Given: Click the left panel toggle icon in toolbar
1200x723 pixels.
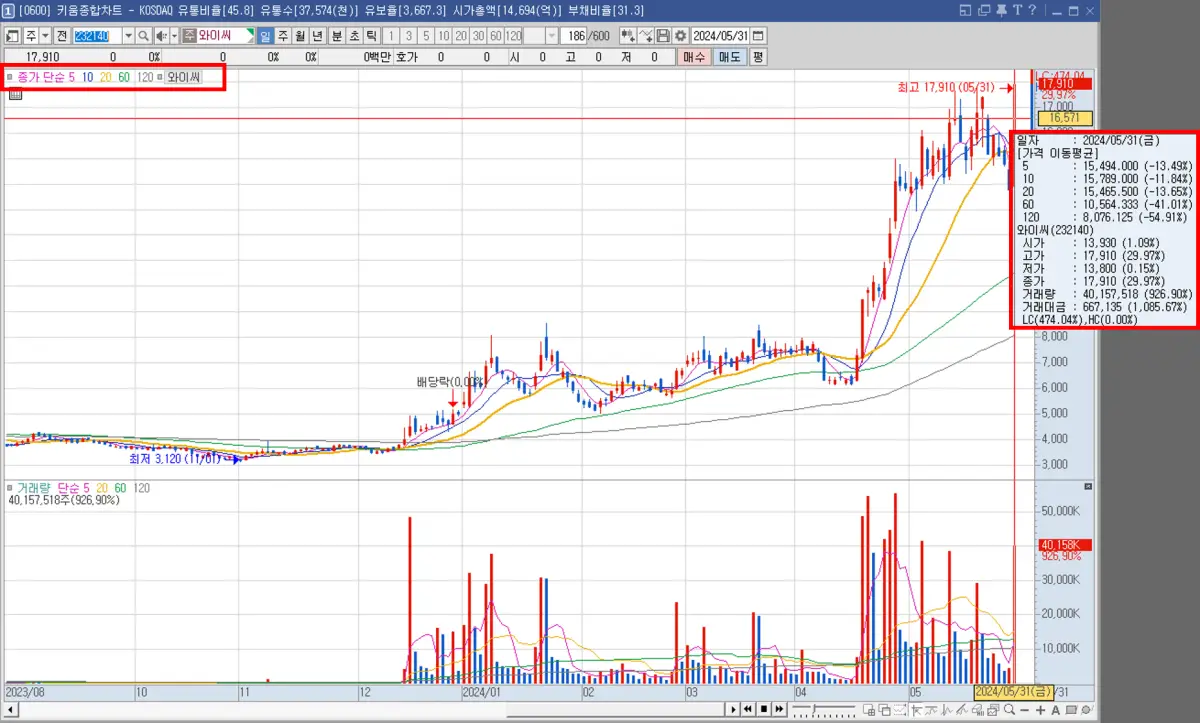Looking at the screenshot, I should (x=13, y=35).
